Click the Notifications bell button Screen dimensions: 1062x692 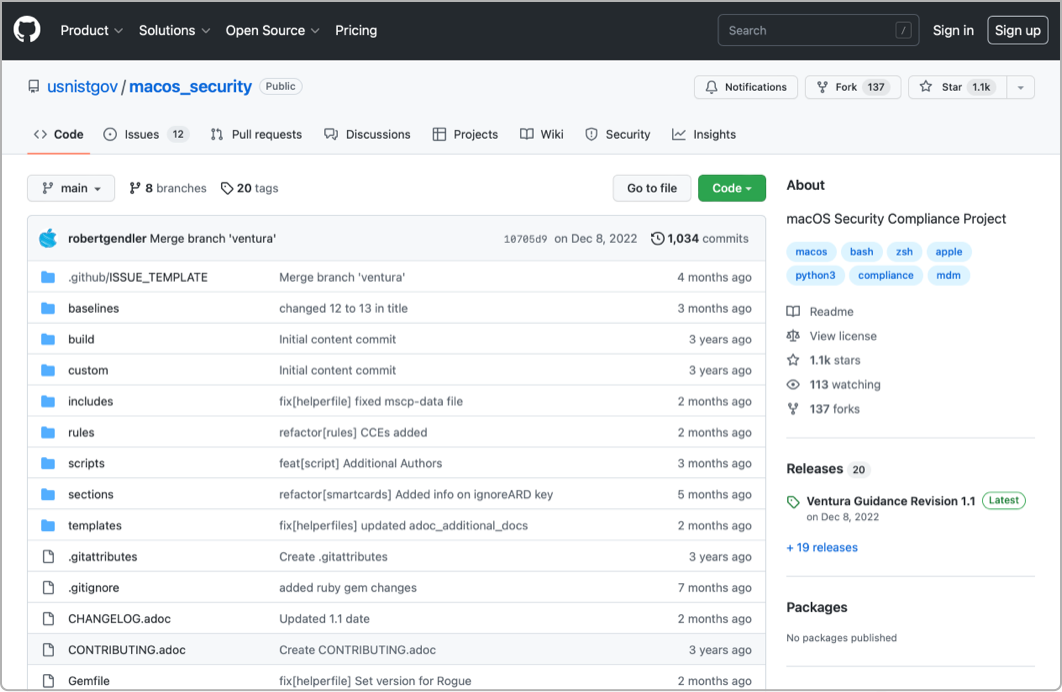(x=746, y=87)
